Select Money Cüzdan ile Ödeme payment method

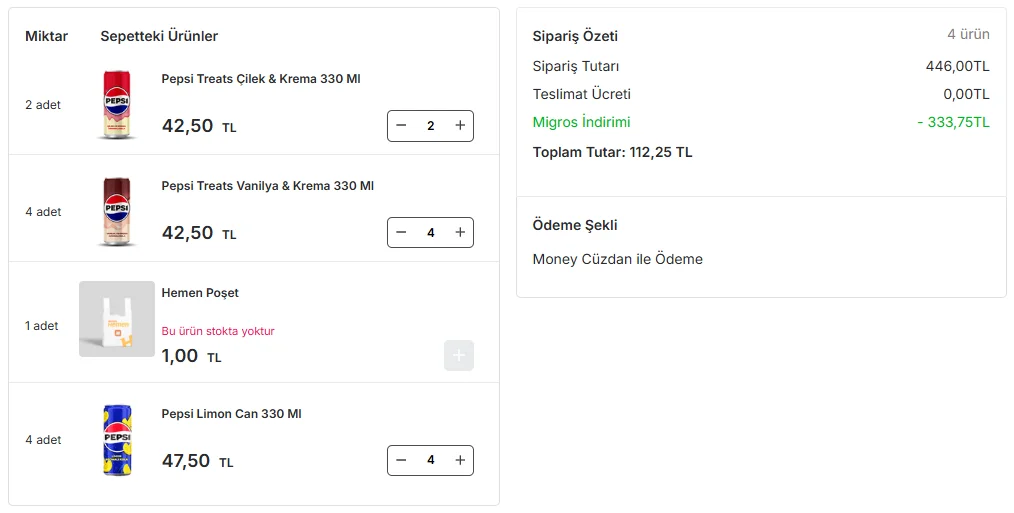click(x=618, y=259)
